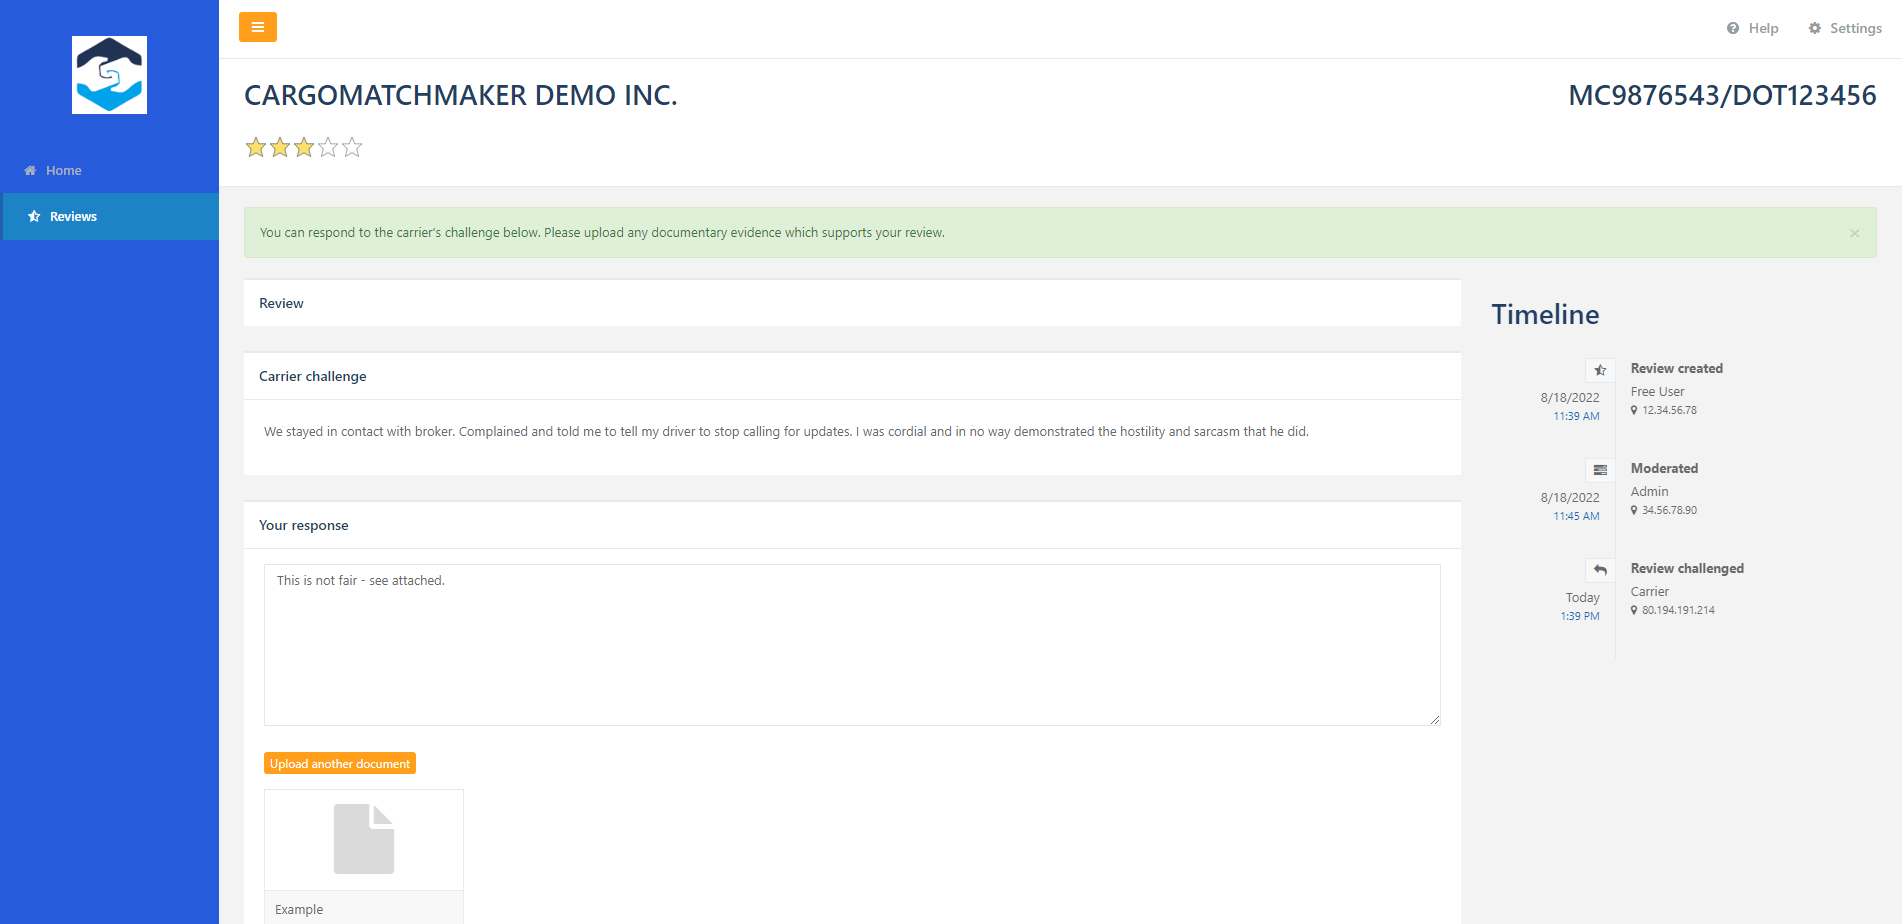Viewport: 1902px width, 924px height.
Task: Click the 1:39 PM timestamp
Action: 1580,616
